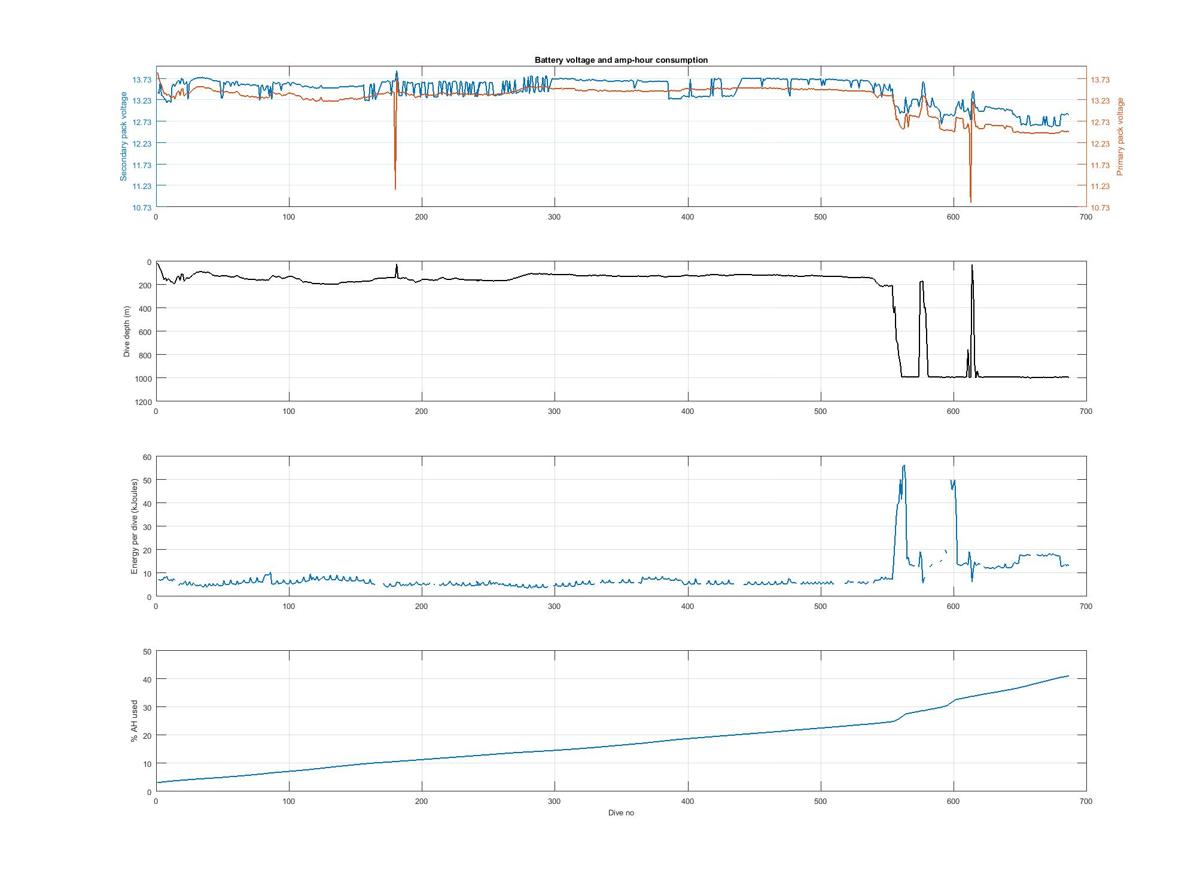Click bottom of orange voltage spike near dive 180
Image resolution: width=1200 pixels, height=889 pixels.
tap(395, 188)
